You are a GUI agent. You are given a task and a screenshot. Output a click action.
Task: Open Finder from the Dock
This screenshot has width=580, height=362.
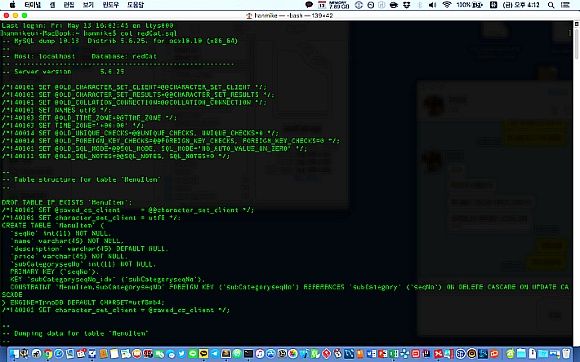tap(14, 354)
